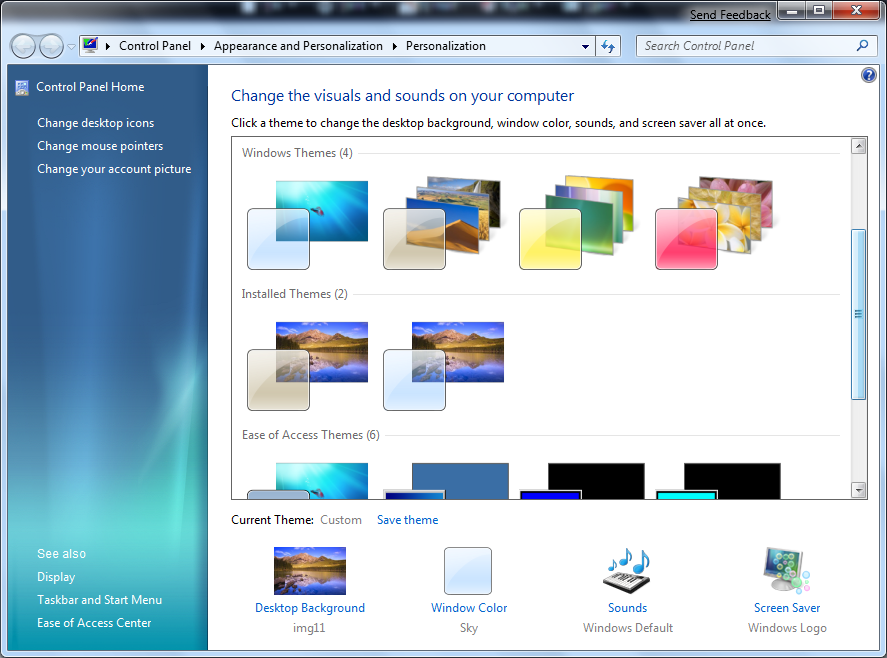Open the recent pages arrow beside Forward
The width and height of the screenshot is (887, 658).
(x=71, y=47)
